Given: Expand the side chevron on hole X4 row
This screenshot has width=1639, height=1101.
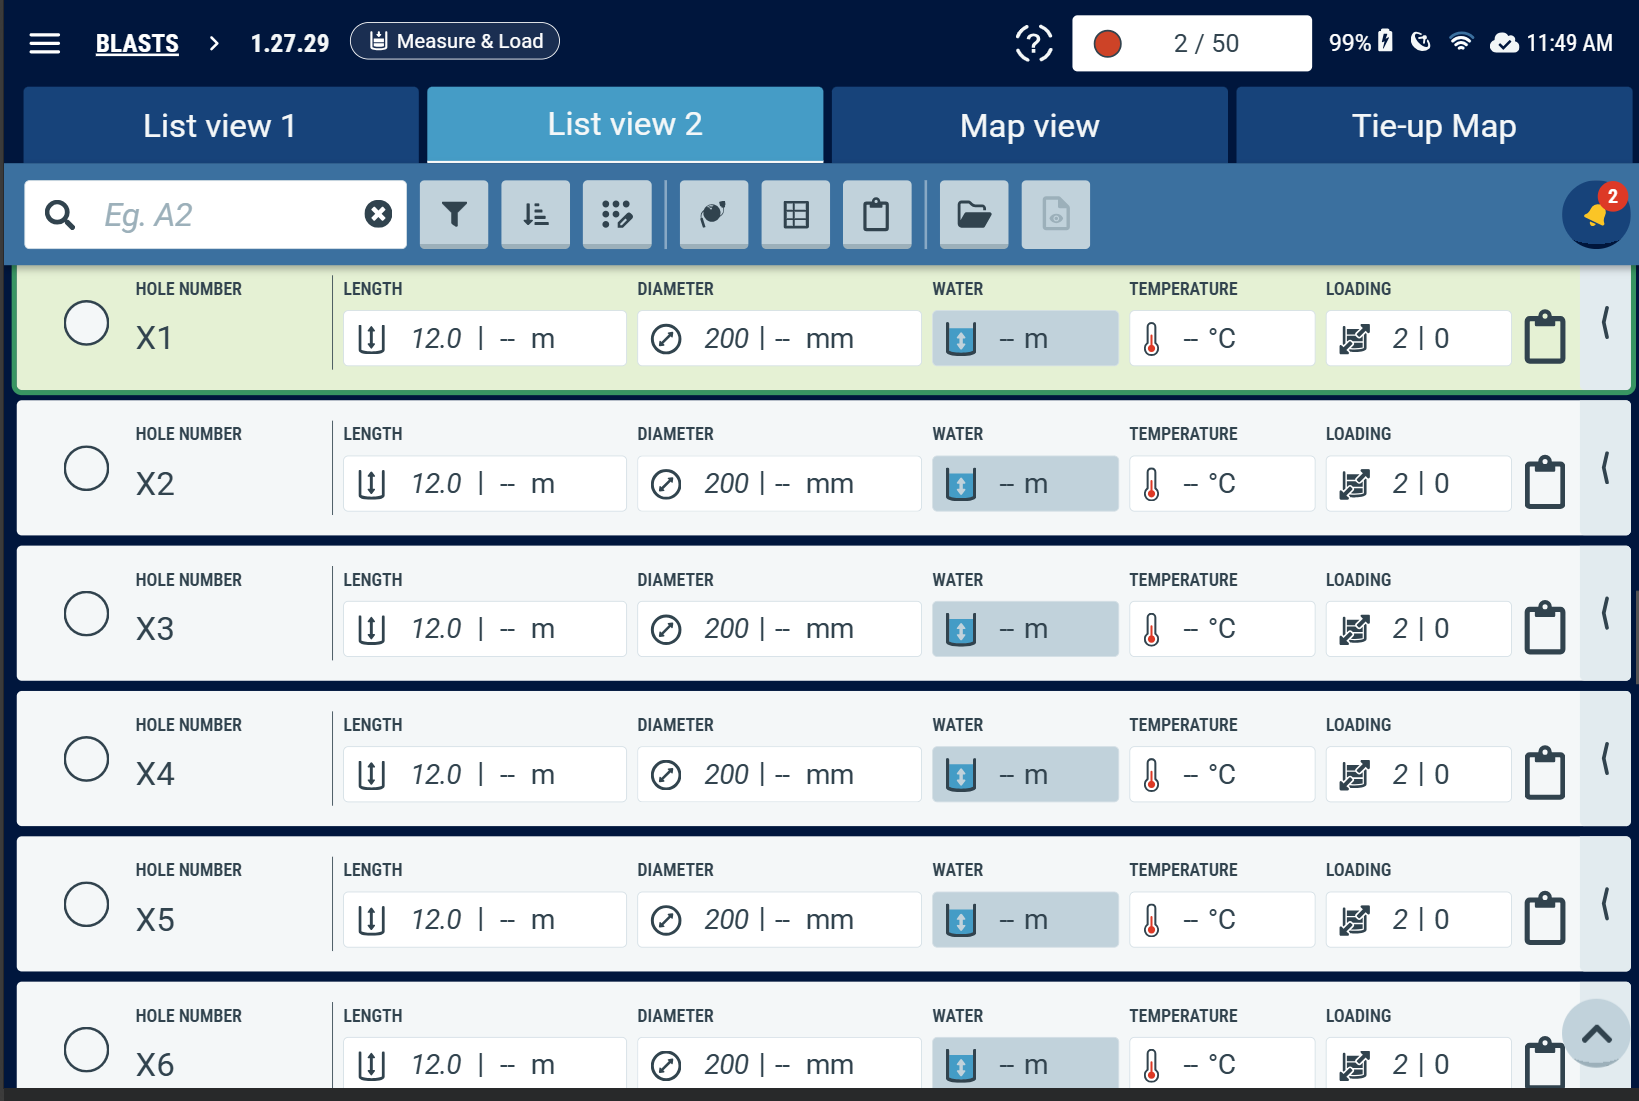Looking at the screenshot, I should point(1605,759).
